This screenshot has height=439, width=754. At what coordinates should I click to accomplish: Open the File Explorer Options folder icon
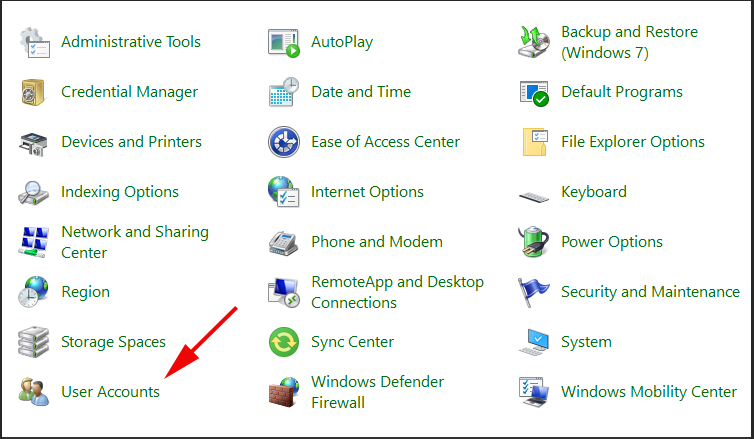click(x=535, y=142)
